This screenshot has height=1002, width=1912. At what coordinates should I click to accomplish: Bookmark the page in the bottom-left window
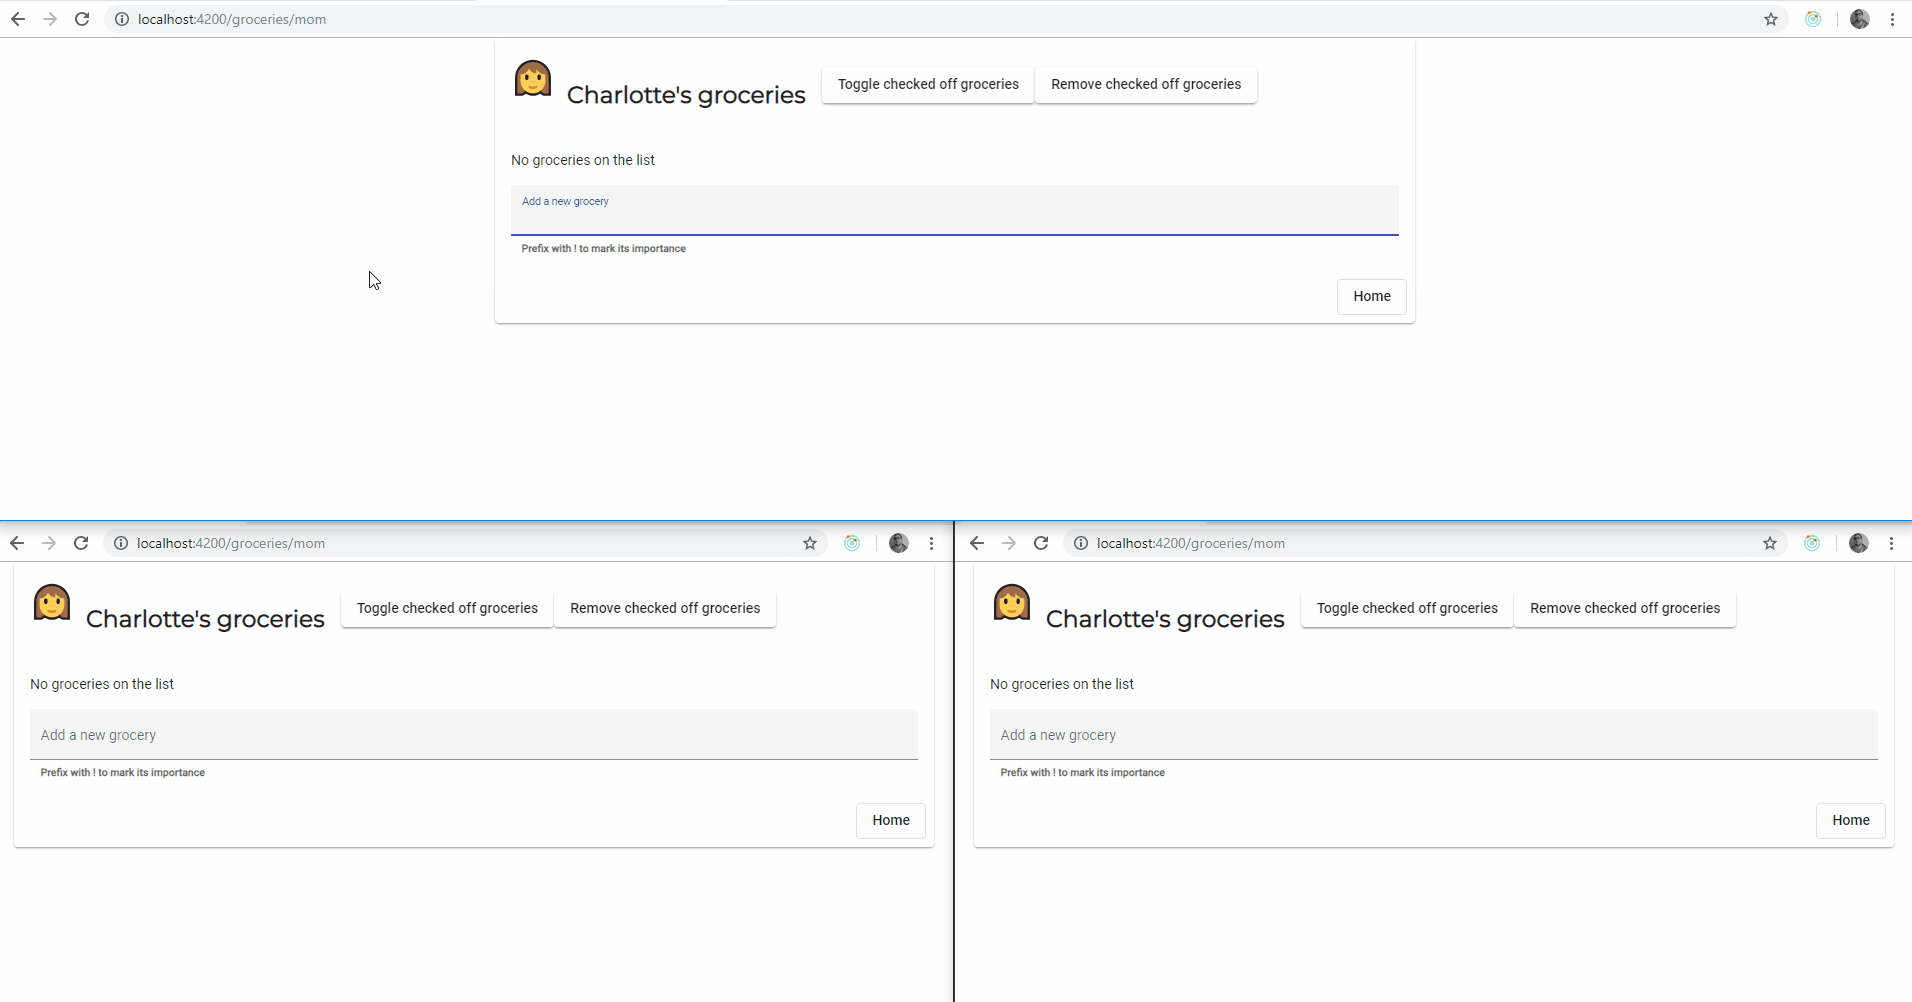[810, 543]
